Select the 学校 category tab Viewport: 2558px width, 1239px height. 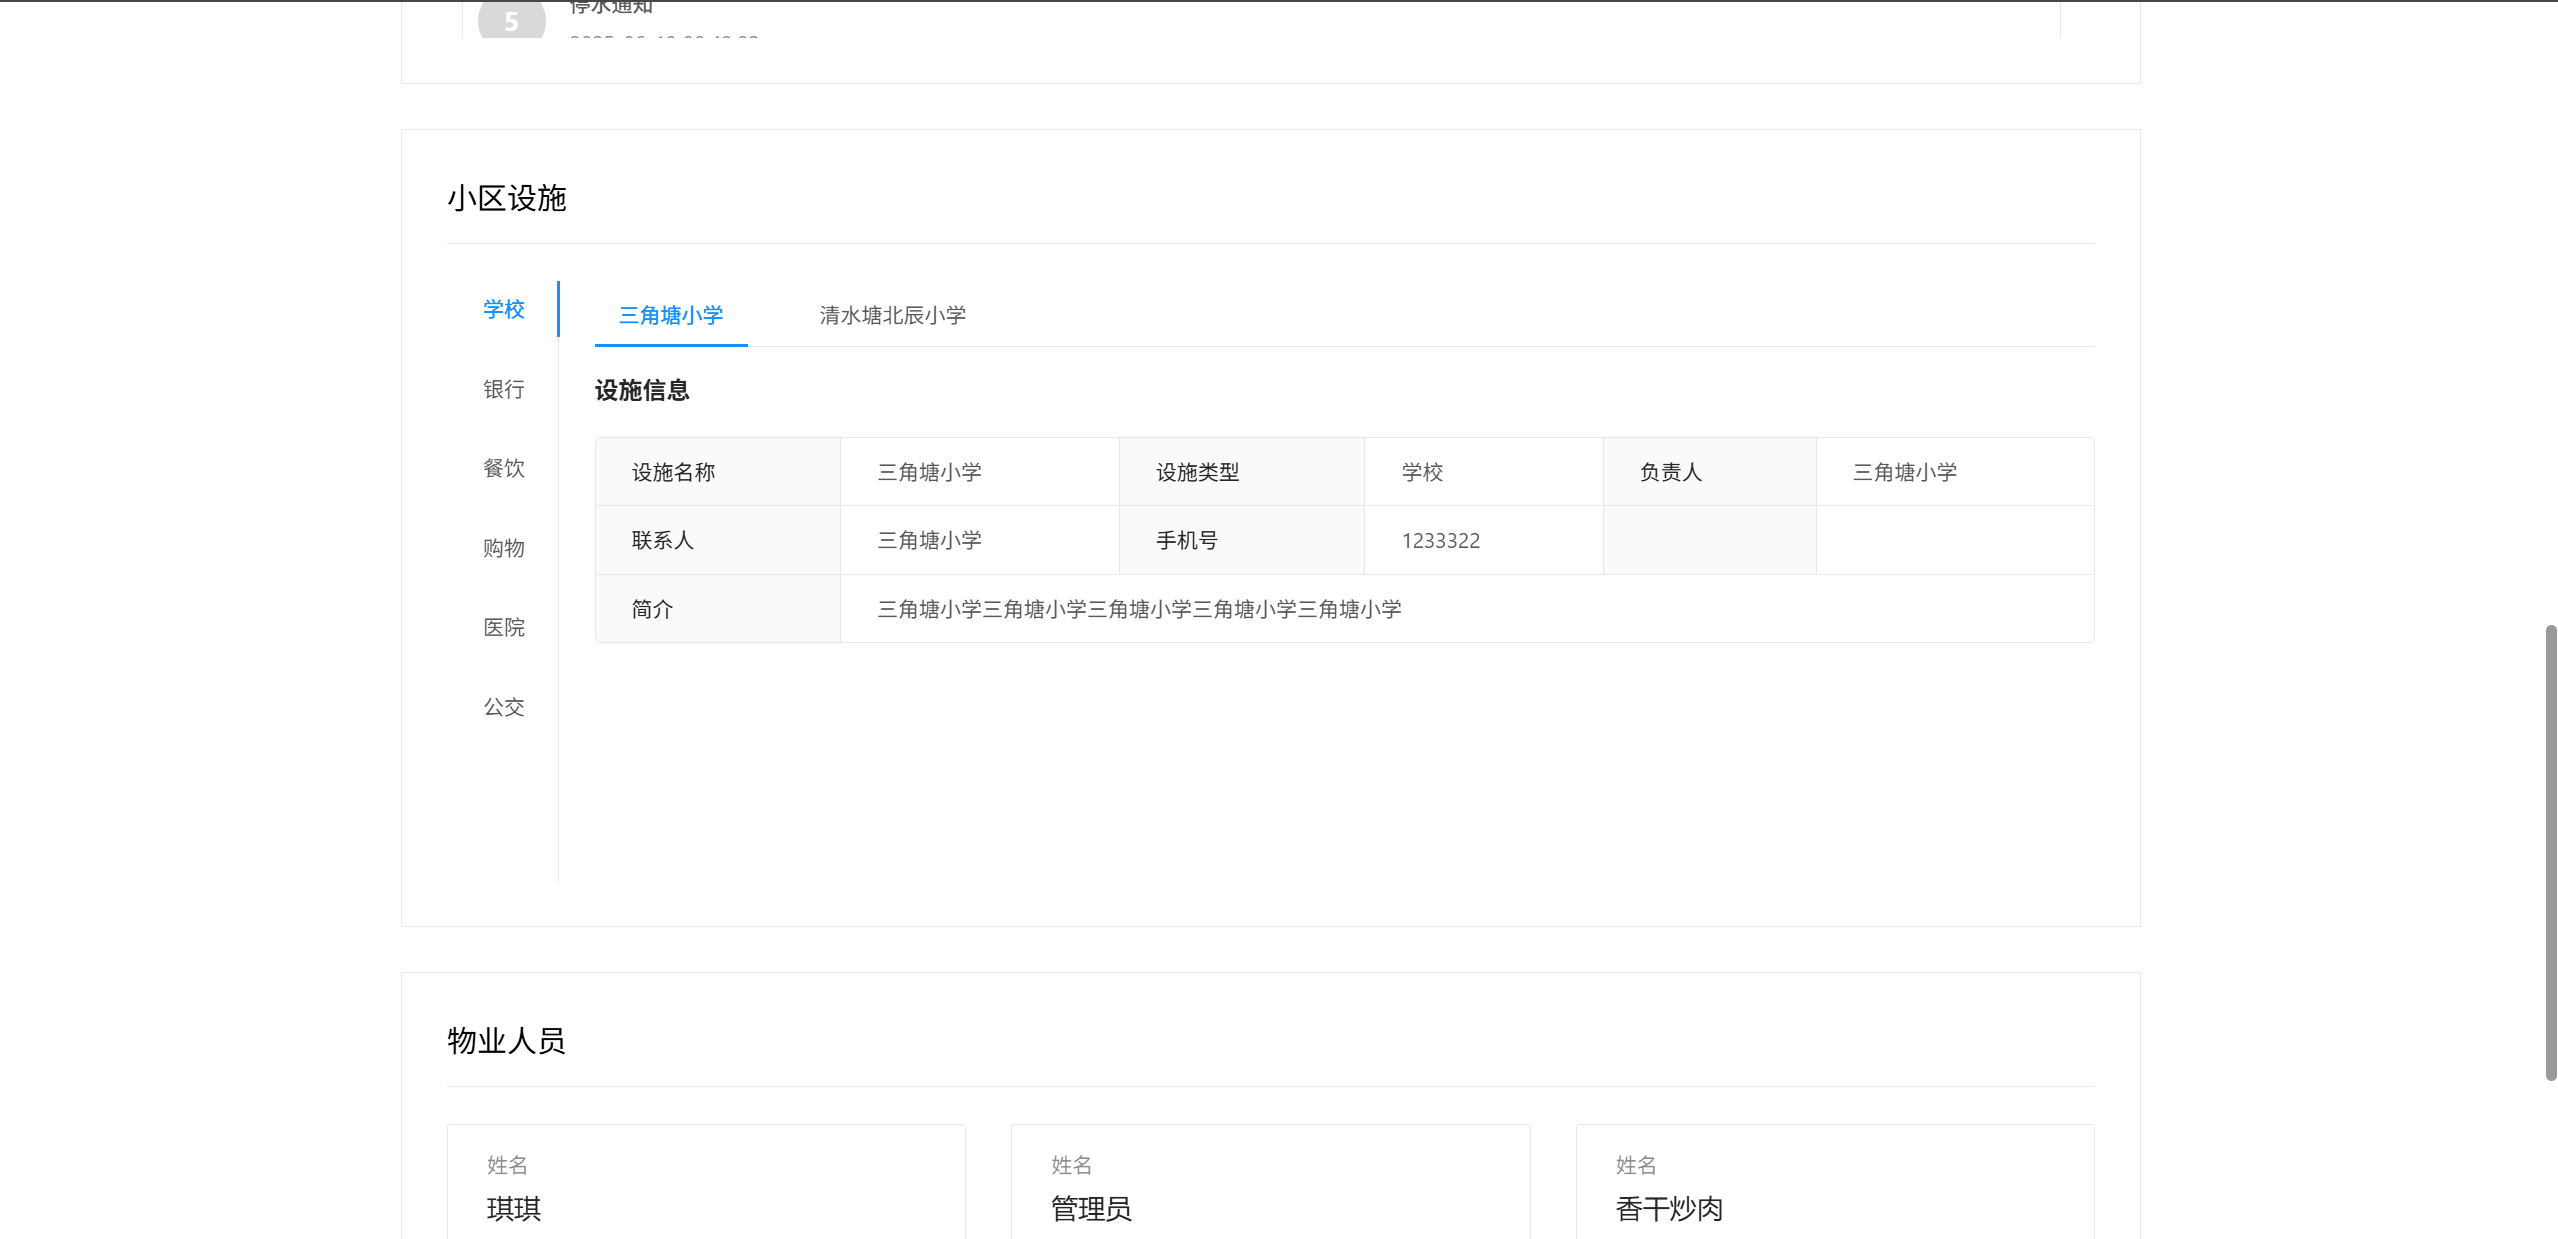503,309
